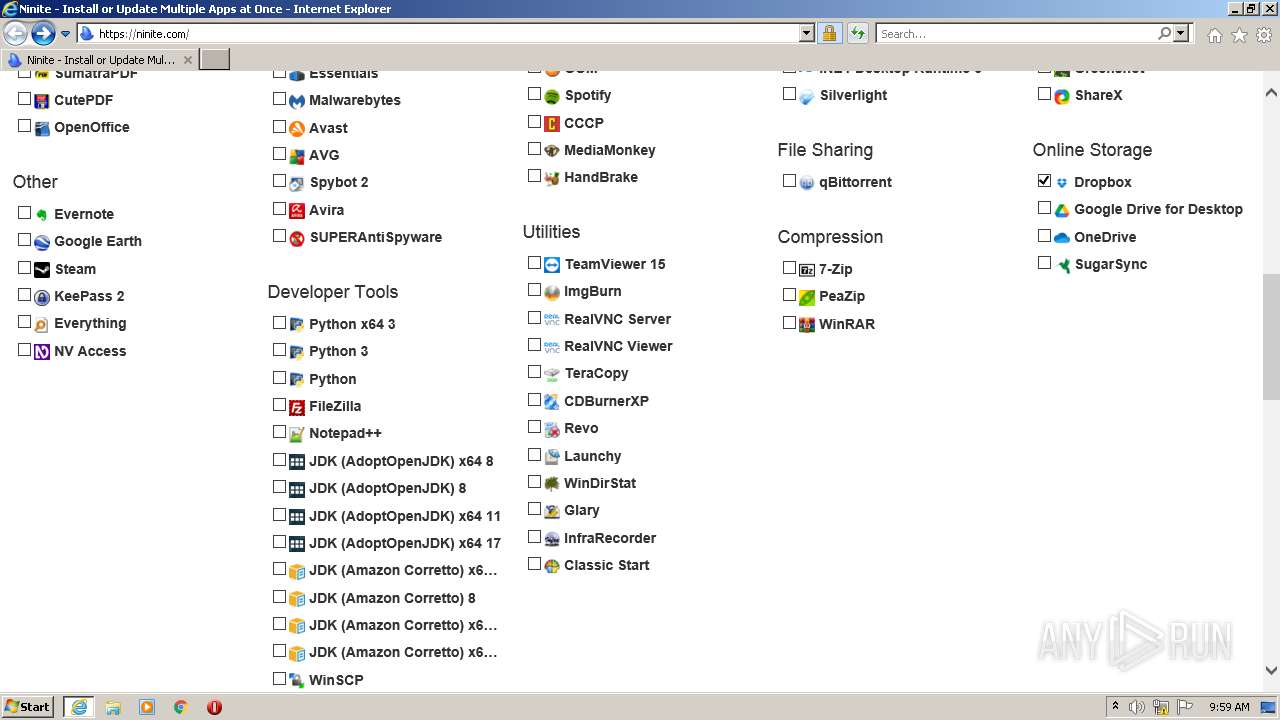Uncheck the Dropbox checkbox
Viewport: 1280px width, 720px height.
1044,181
